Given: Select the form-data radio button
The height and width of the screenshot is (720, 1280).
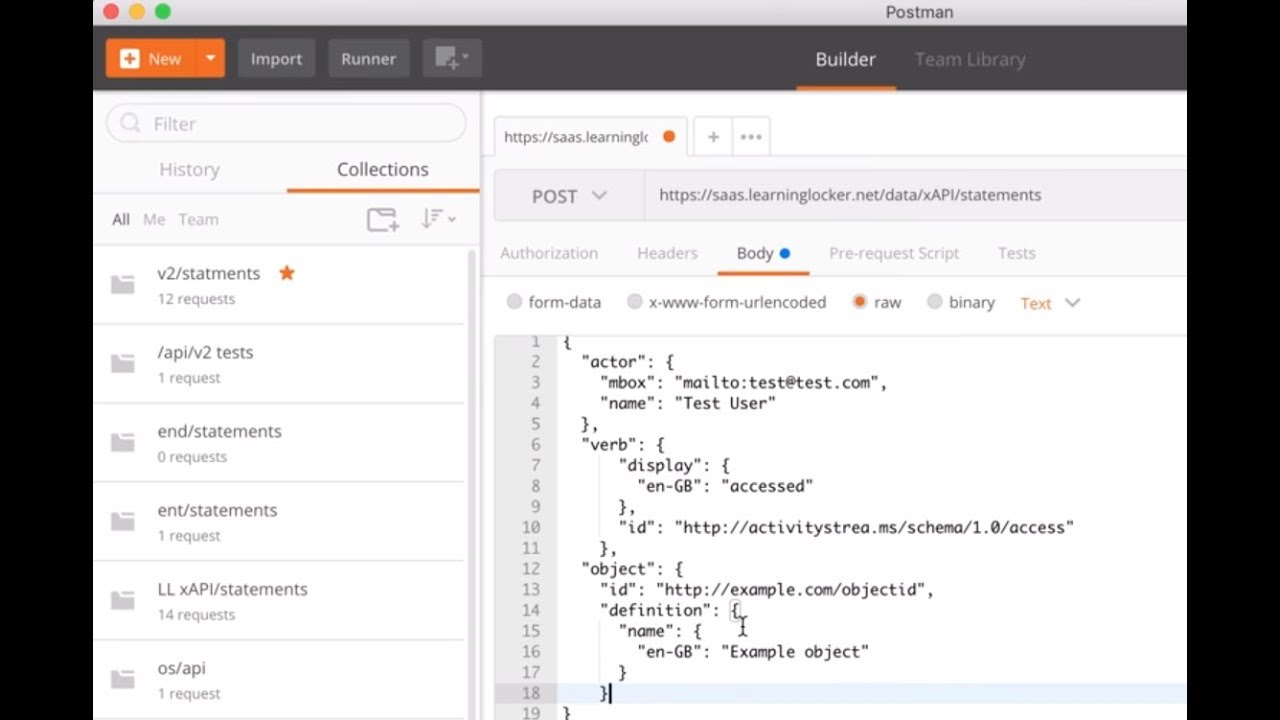Looking at the screenshot, I should pos(514,302).
